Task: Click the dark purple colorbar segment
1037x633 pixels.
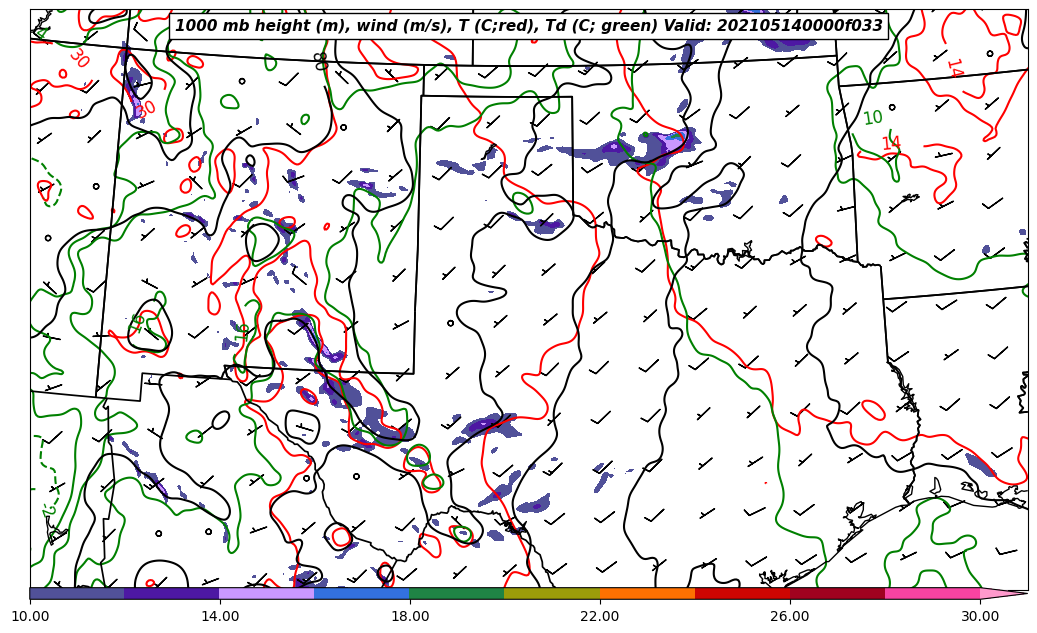Action: [x=172, y=593]
